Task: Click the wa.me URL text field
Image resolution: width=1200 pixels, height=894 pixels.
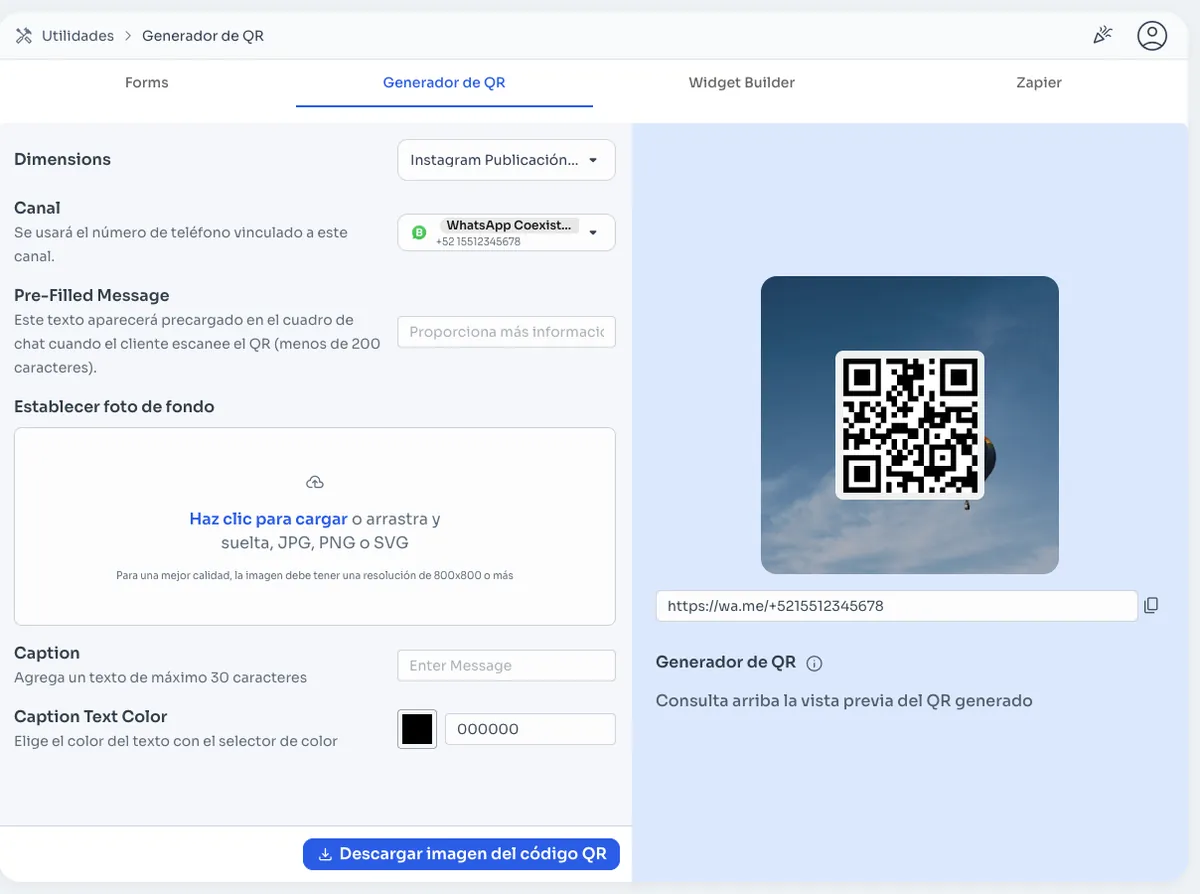Action: (x=897, y=606)
